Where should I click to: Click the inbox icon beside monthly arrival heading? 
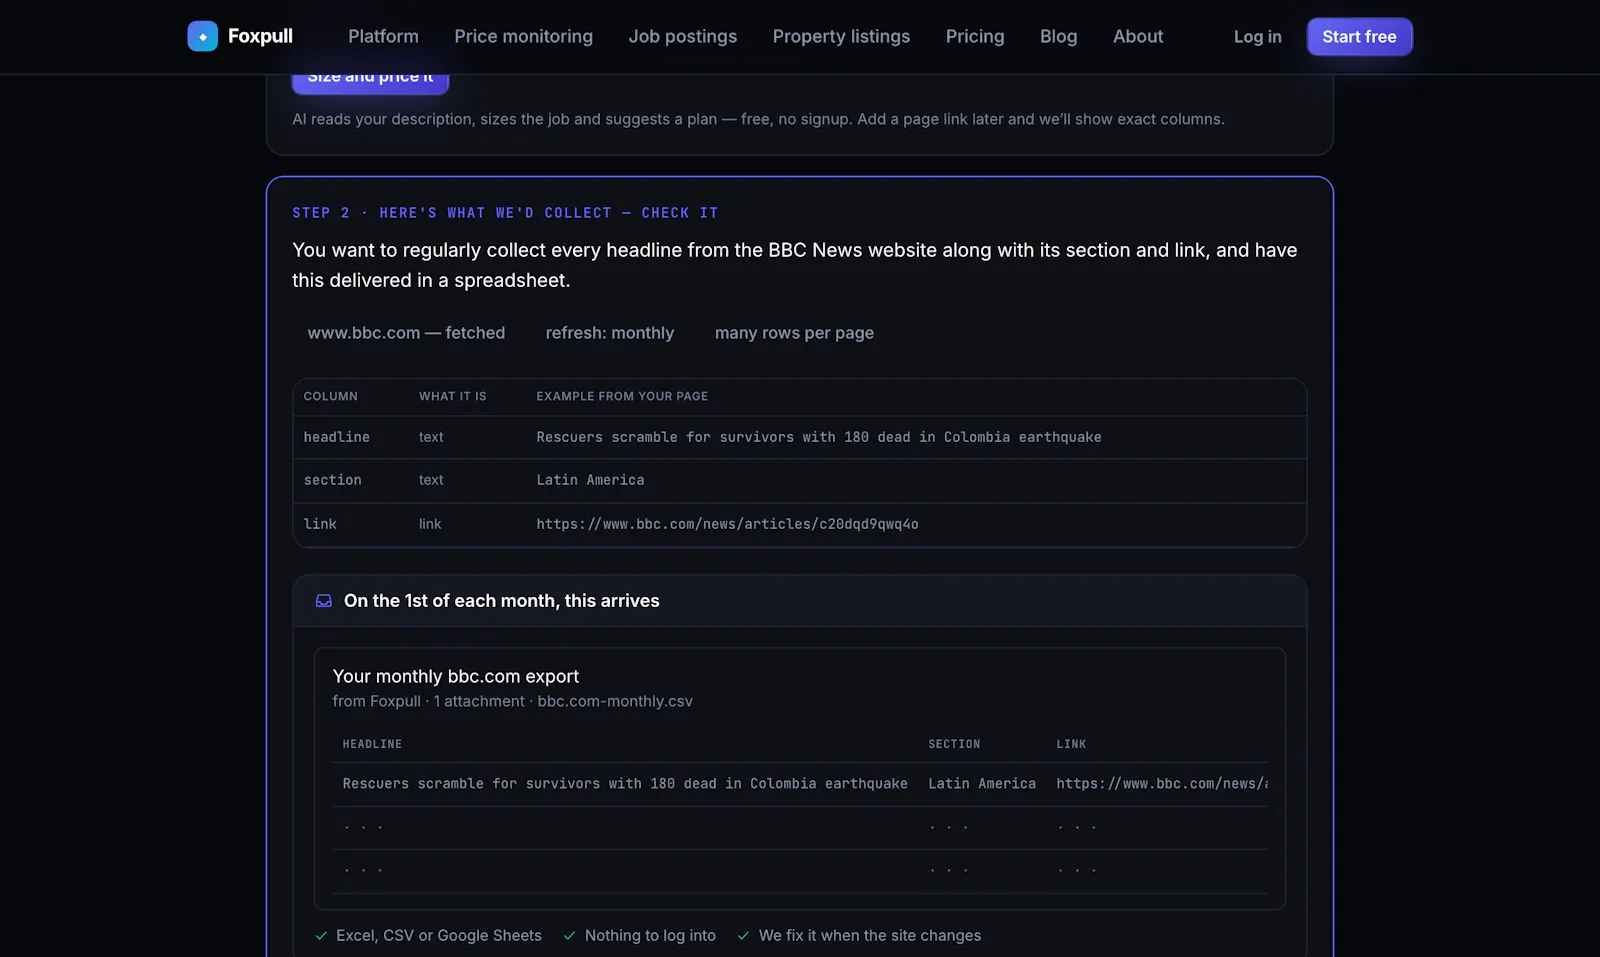[x=324, y=601]
